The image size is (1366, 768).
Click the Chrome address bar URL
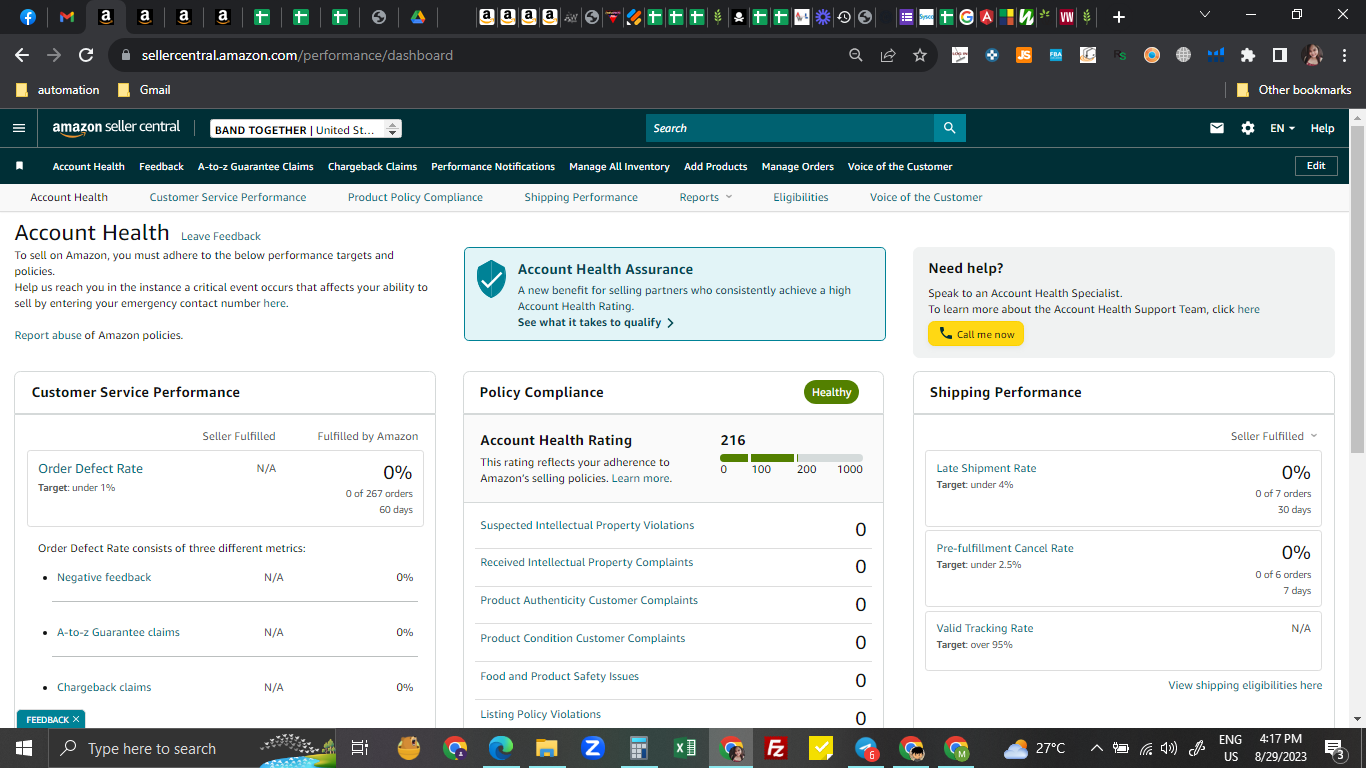pyautogui.click(x=297, y=55)
